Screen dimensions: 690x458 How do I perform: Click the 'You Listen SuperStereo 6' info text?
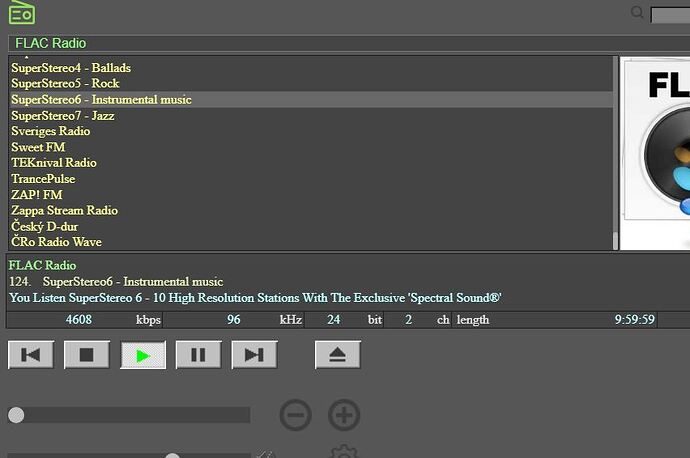click(255, 298)
